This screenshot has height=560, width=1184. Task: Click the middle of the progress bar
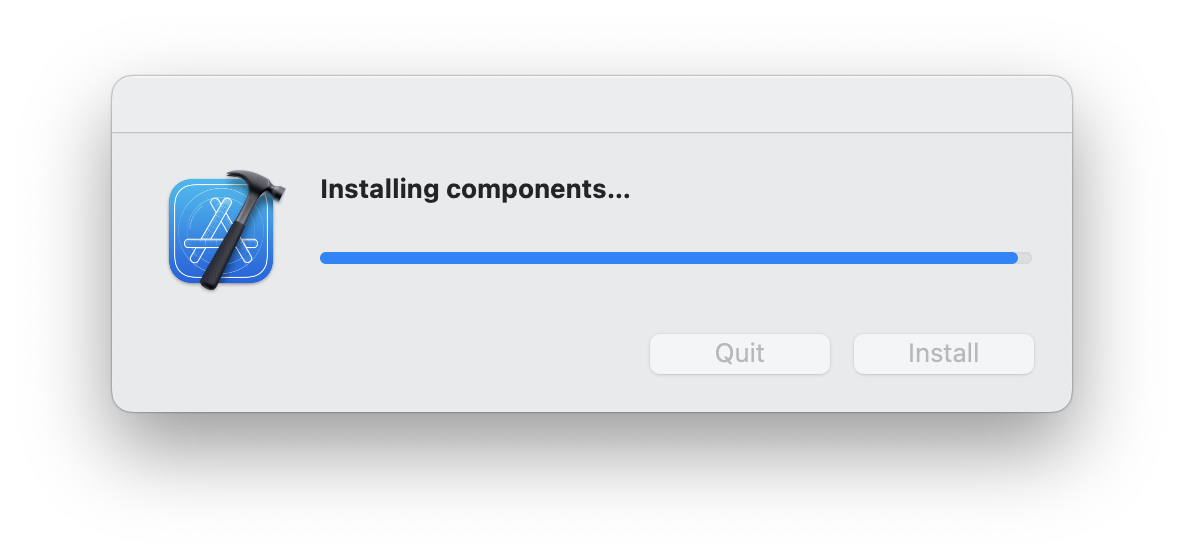pyautogui.click(x=676, y=258)
